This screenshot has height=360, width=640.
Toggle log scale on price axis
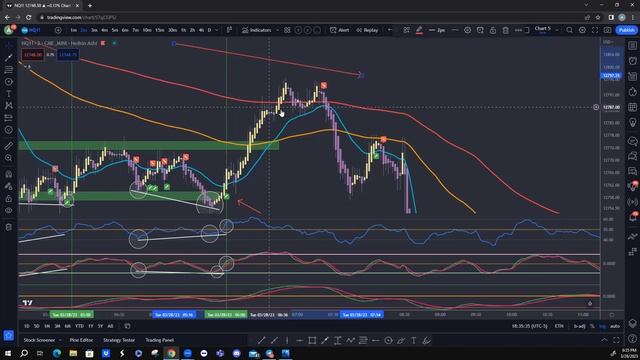[602, 326]
